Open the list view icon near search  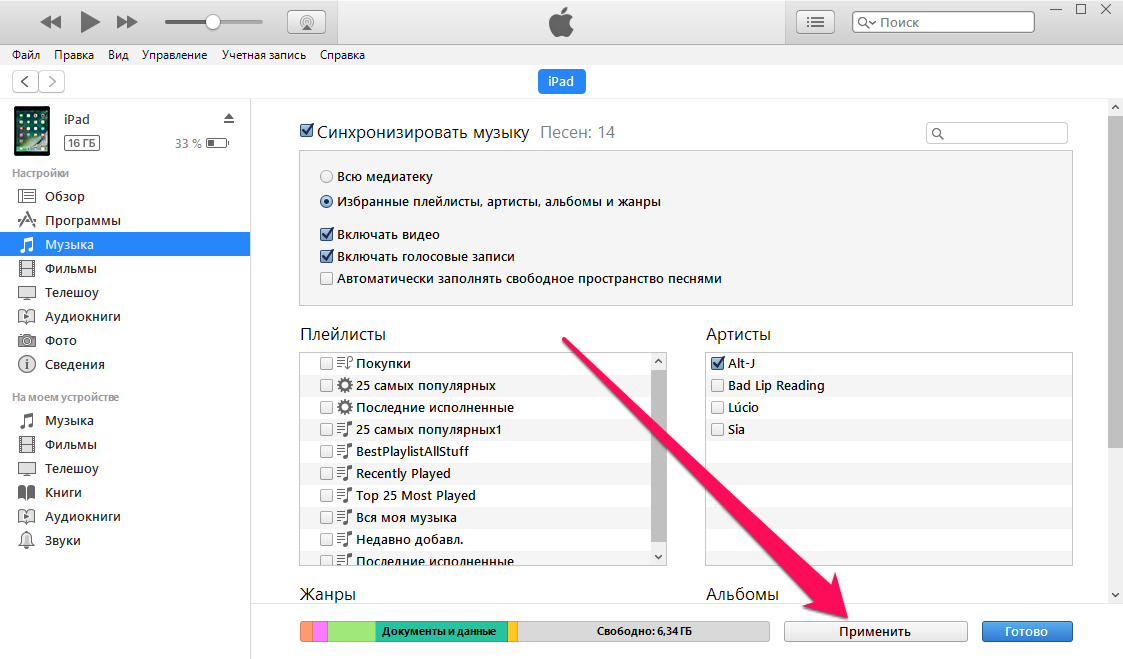tap(815, 22)
